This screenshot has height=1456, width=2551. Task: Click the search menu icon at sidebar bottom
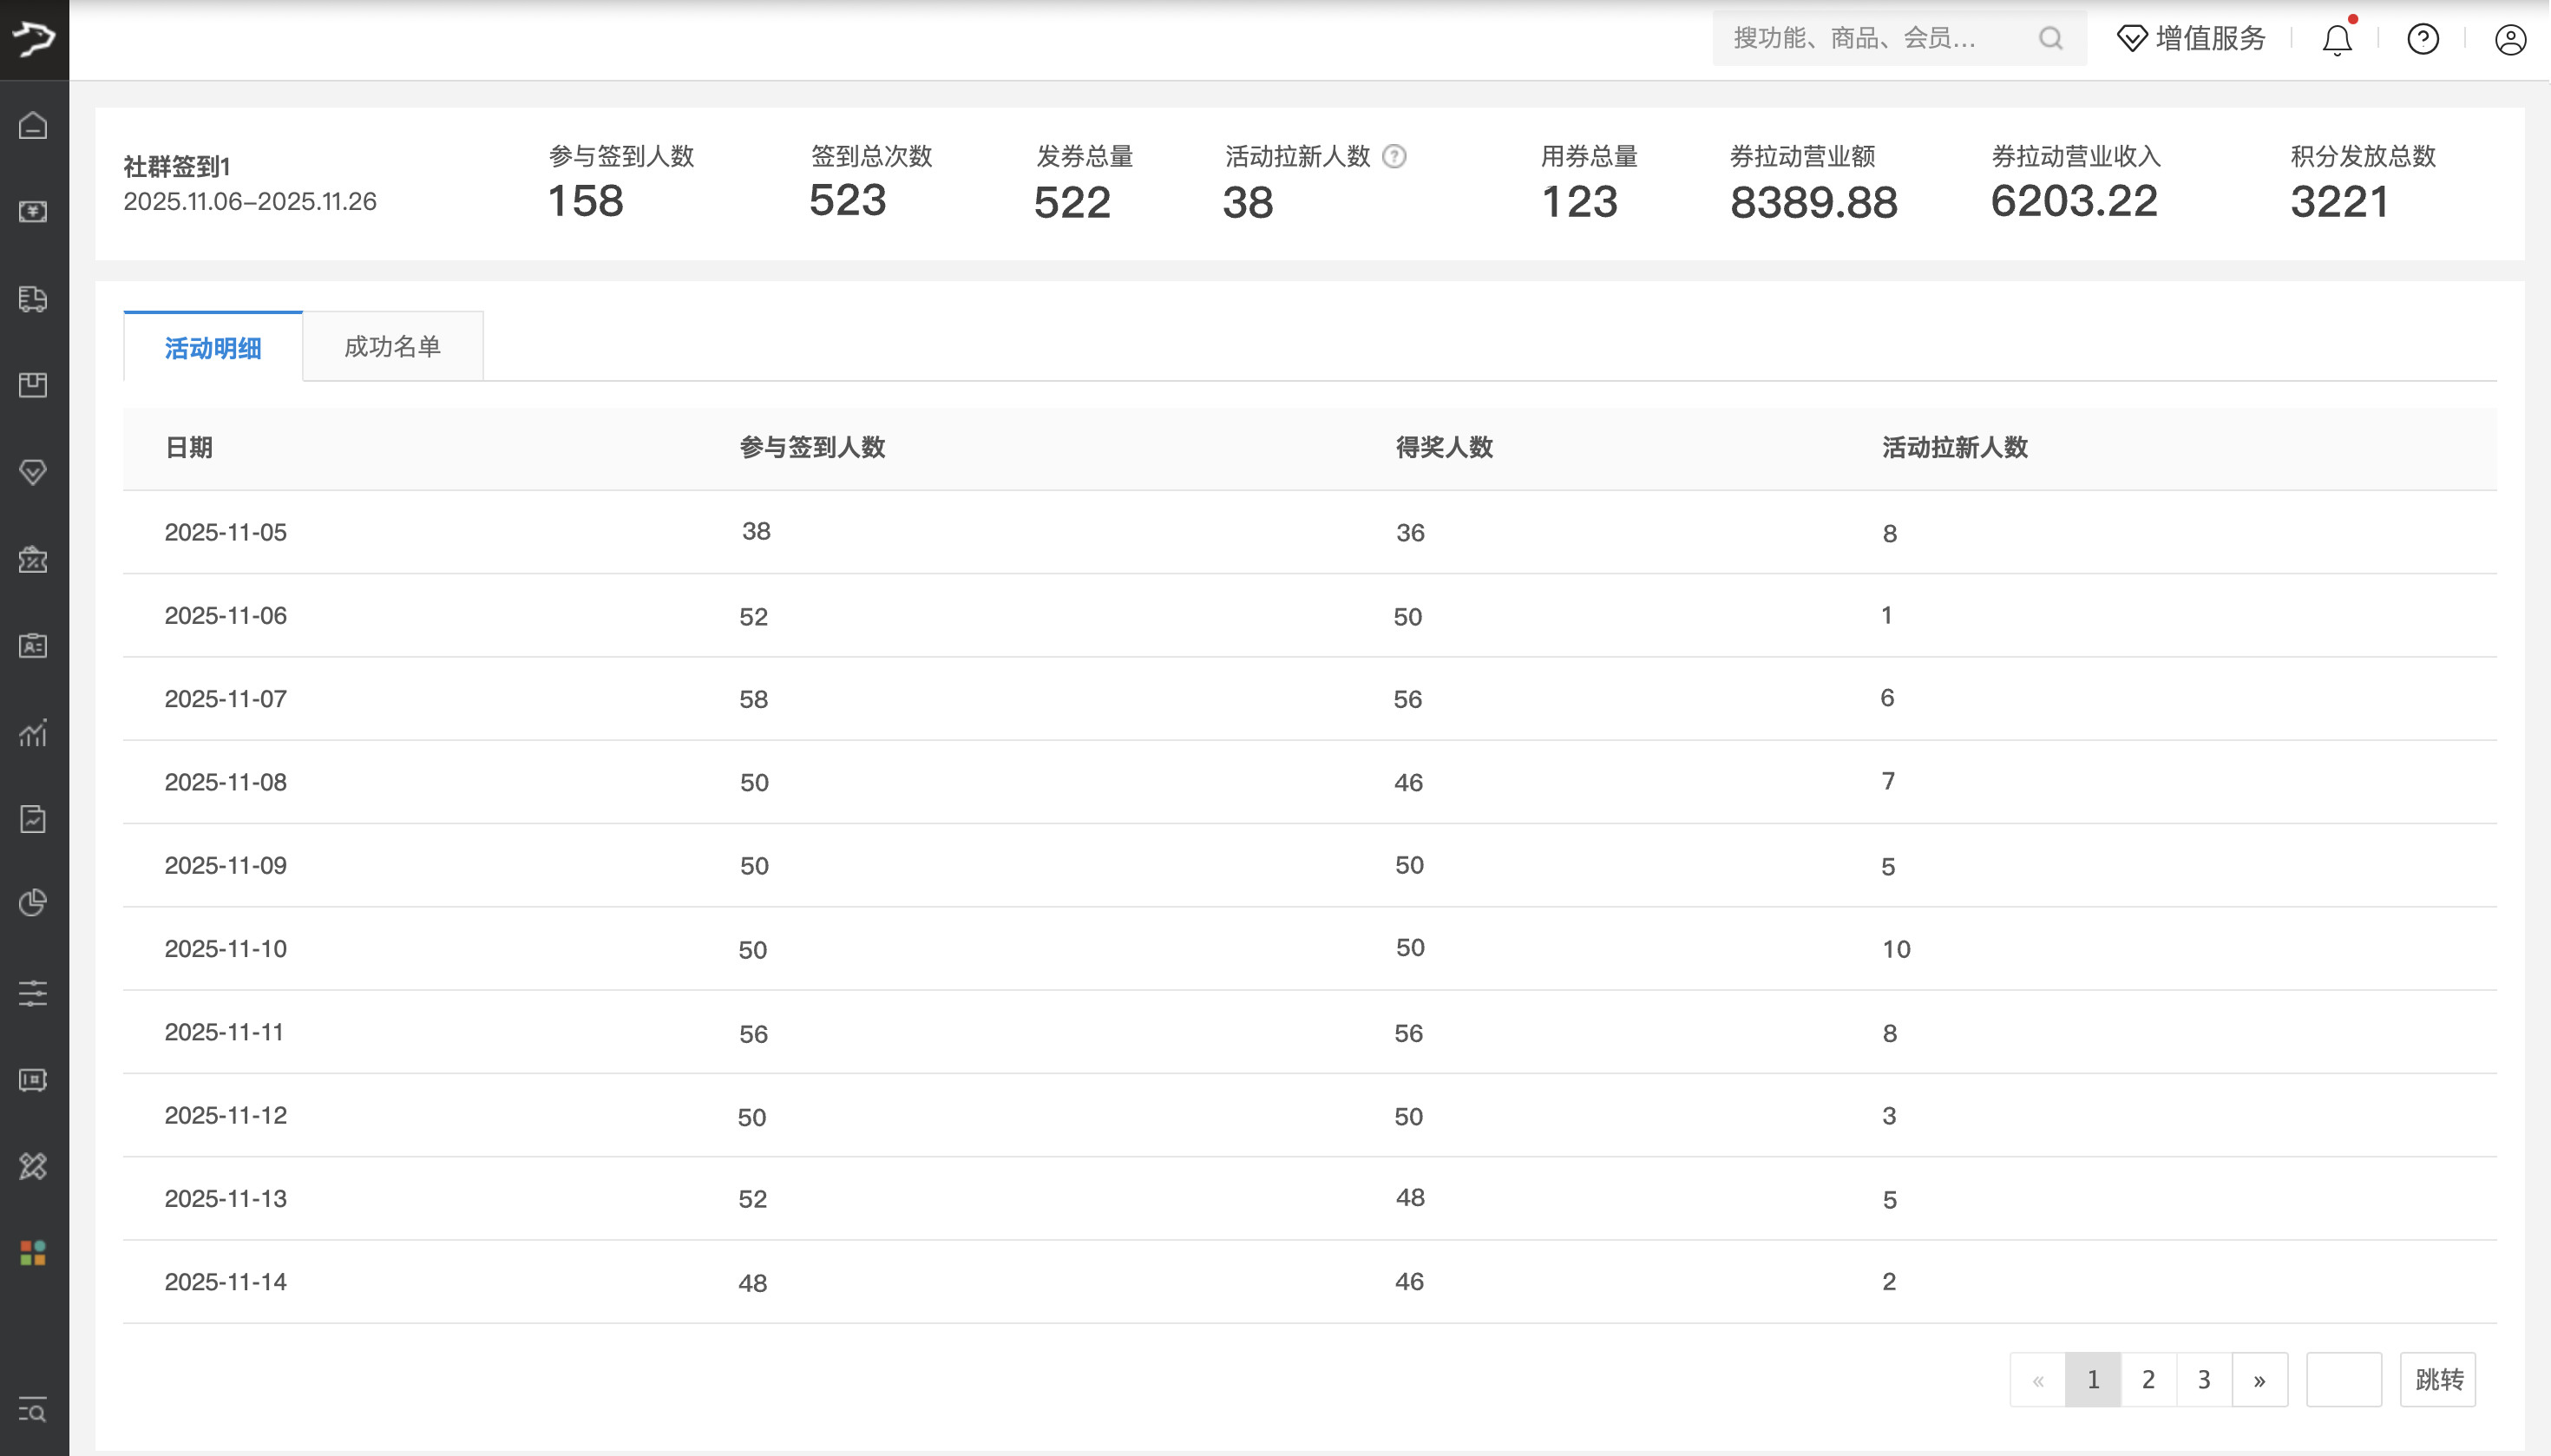(x=33, y=1410)
